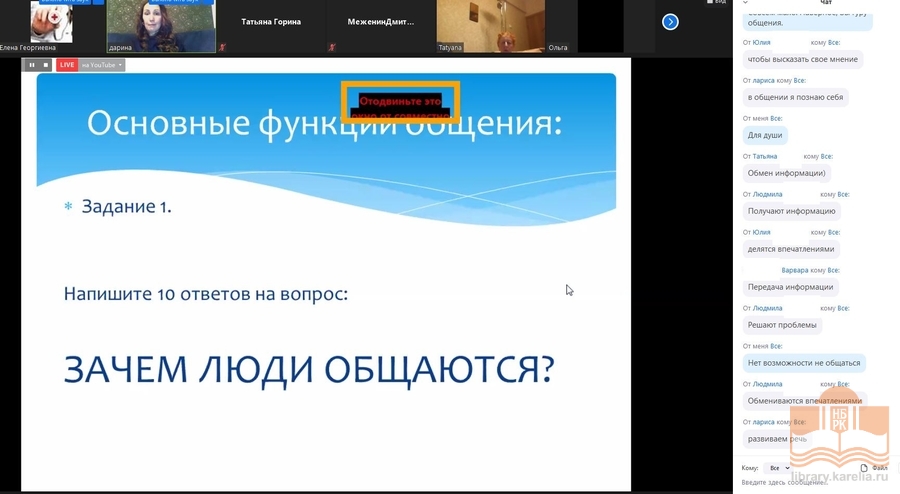Click chat message 'Нет возможности не общаться'
900x494 pixels.
coord(804,363)
